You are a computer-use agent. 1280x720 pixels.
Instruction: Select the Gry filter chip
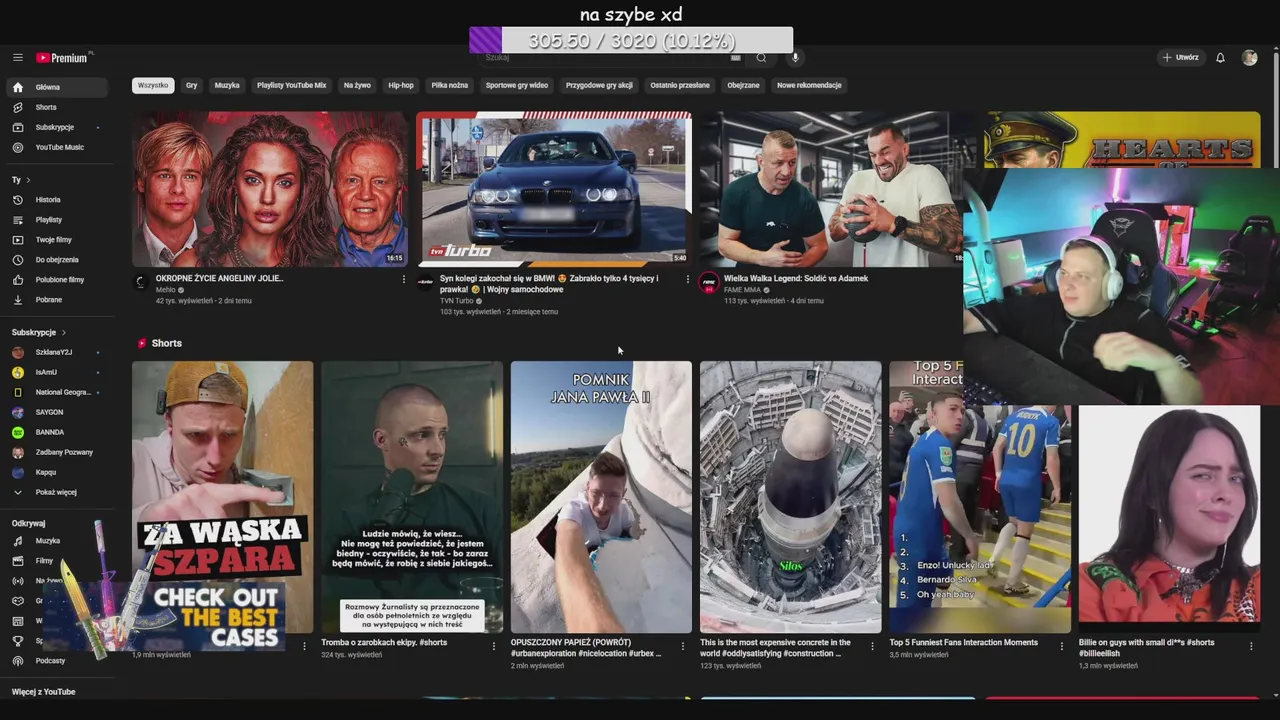click(x=191, y=85)
